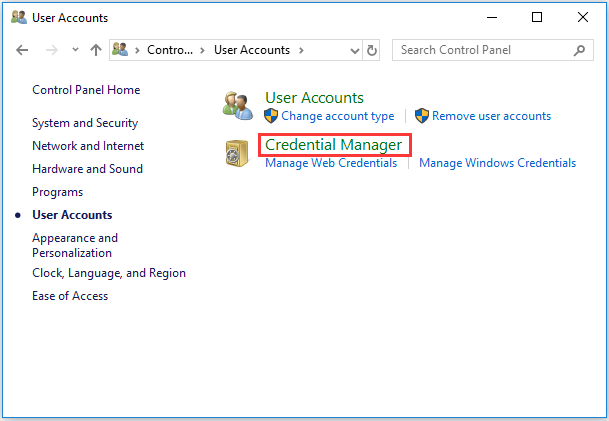609x421 pixels.
Task: Click the title bar User Accounts icon
Action: [19, 17]
